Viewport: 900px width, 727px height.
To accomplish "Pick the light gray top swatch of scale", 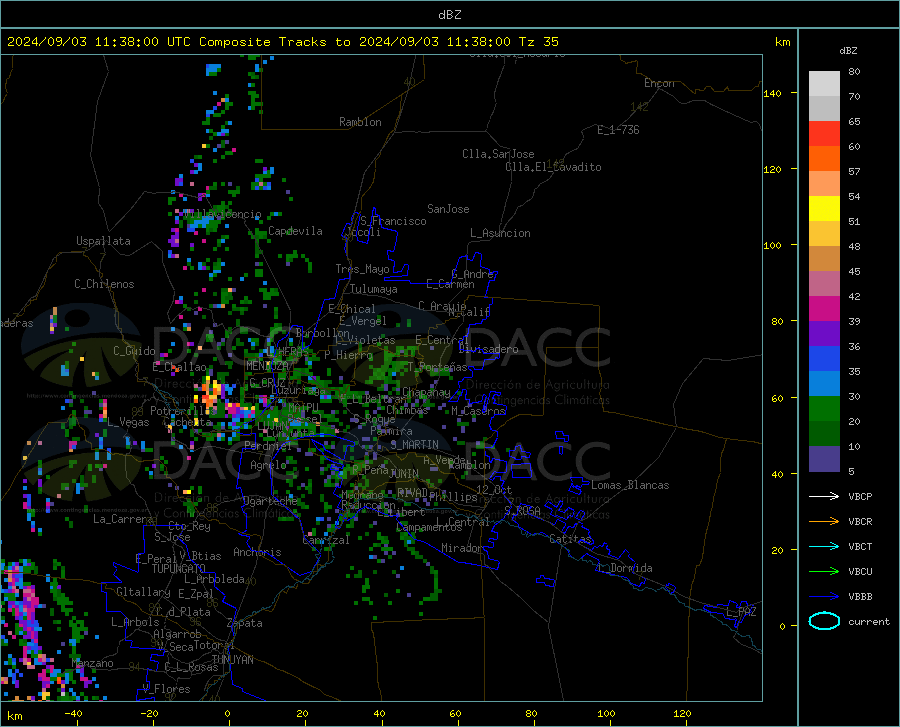I will tap(824, 84).
